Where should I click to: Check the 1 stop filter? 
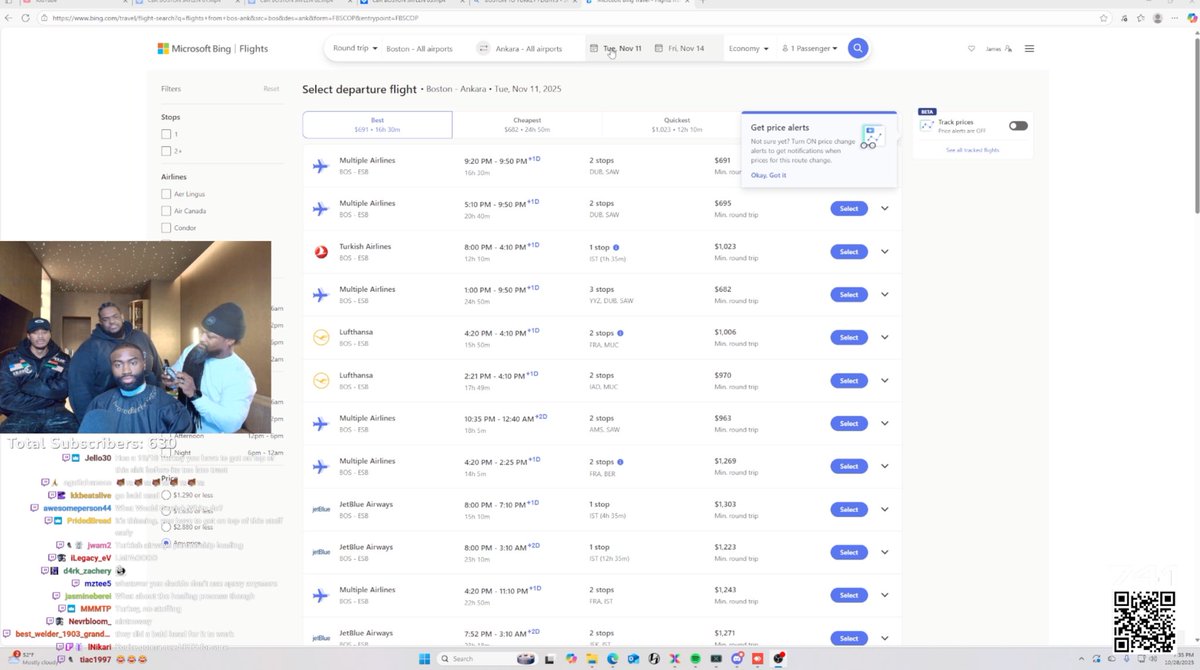pos(166,134)
